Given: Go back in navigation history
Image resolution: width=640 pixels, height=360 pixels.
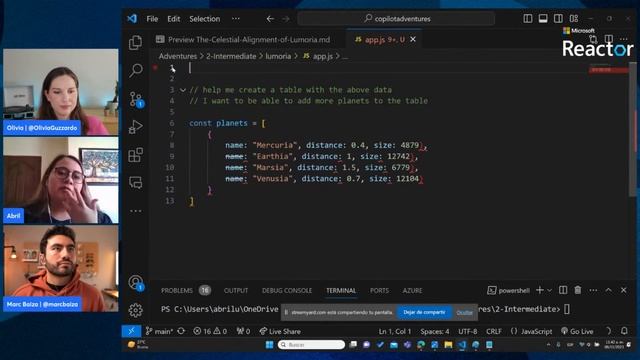Looking at the screenshot, I should (270, 19).
